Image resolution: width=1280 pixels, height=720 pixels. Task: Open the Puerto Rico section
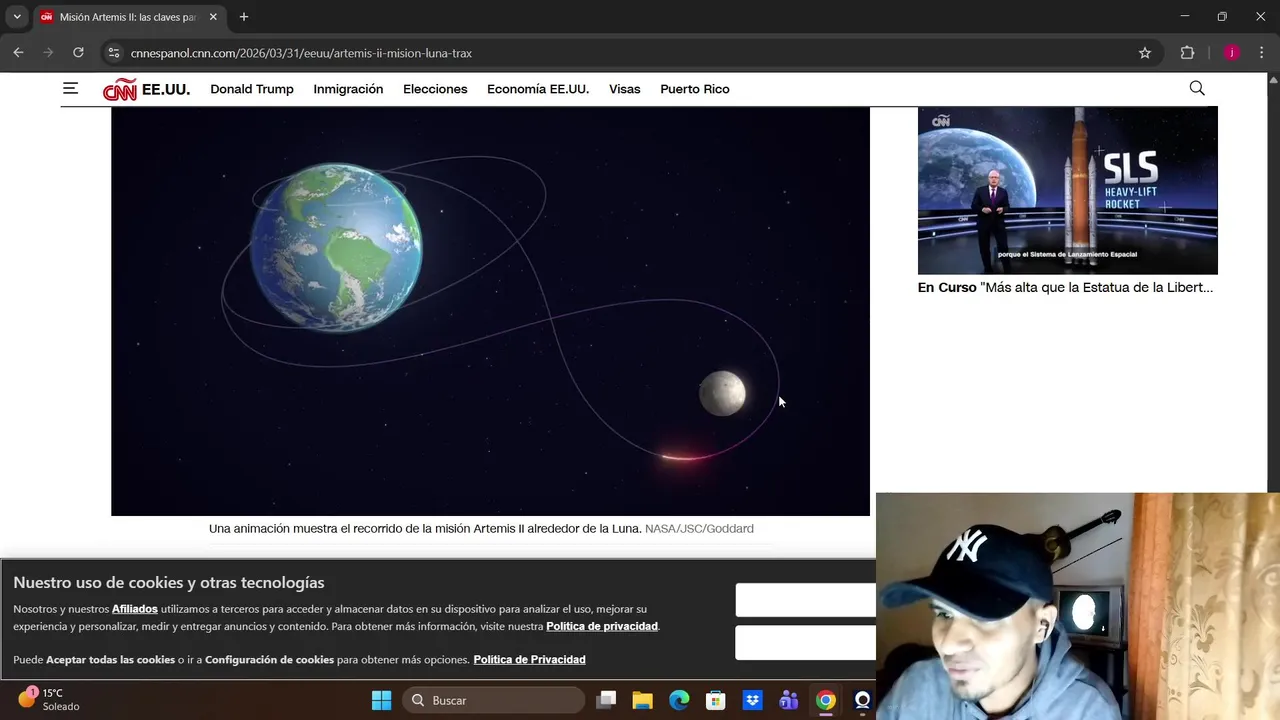coord(695,89)
